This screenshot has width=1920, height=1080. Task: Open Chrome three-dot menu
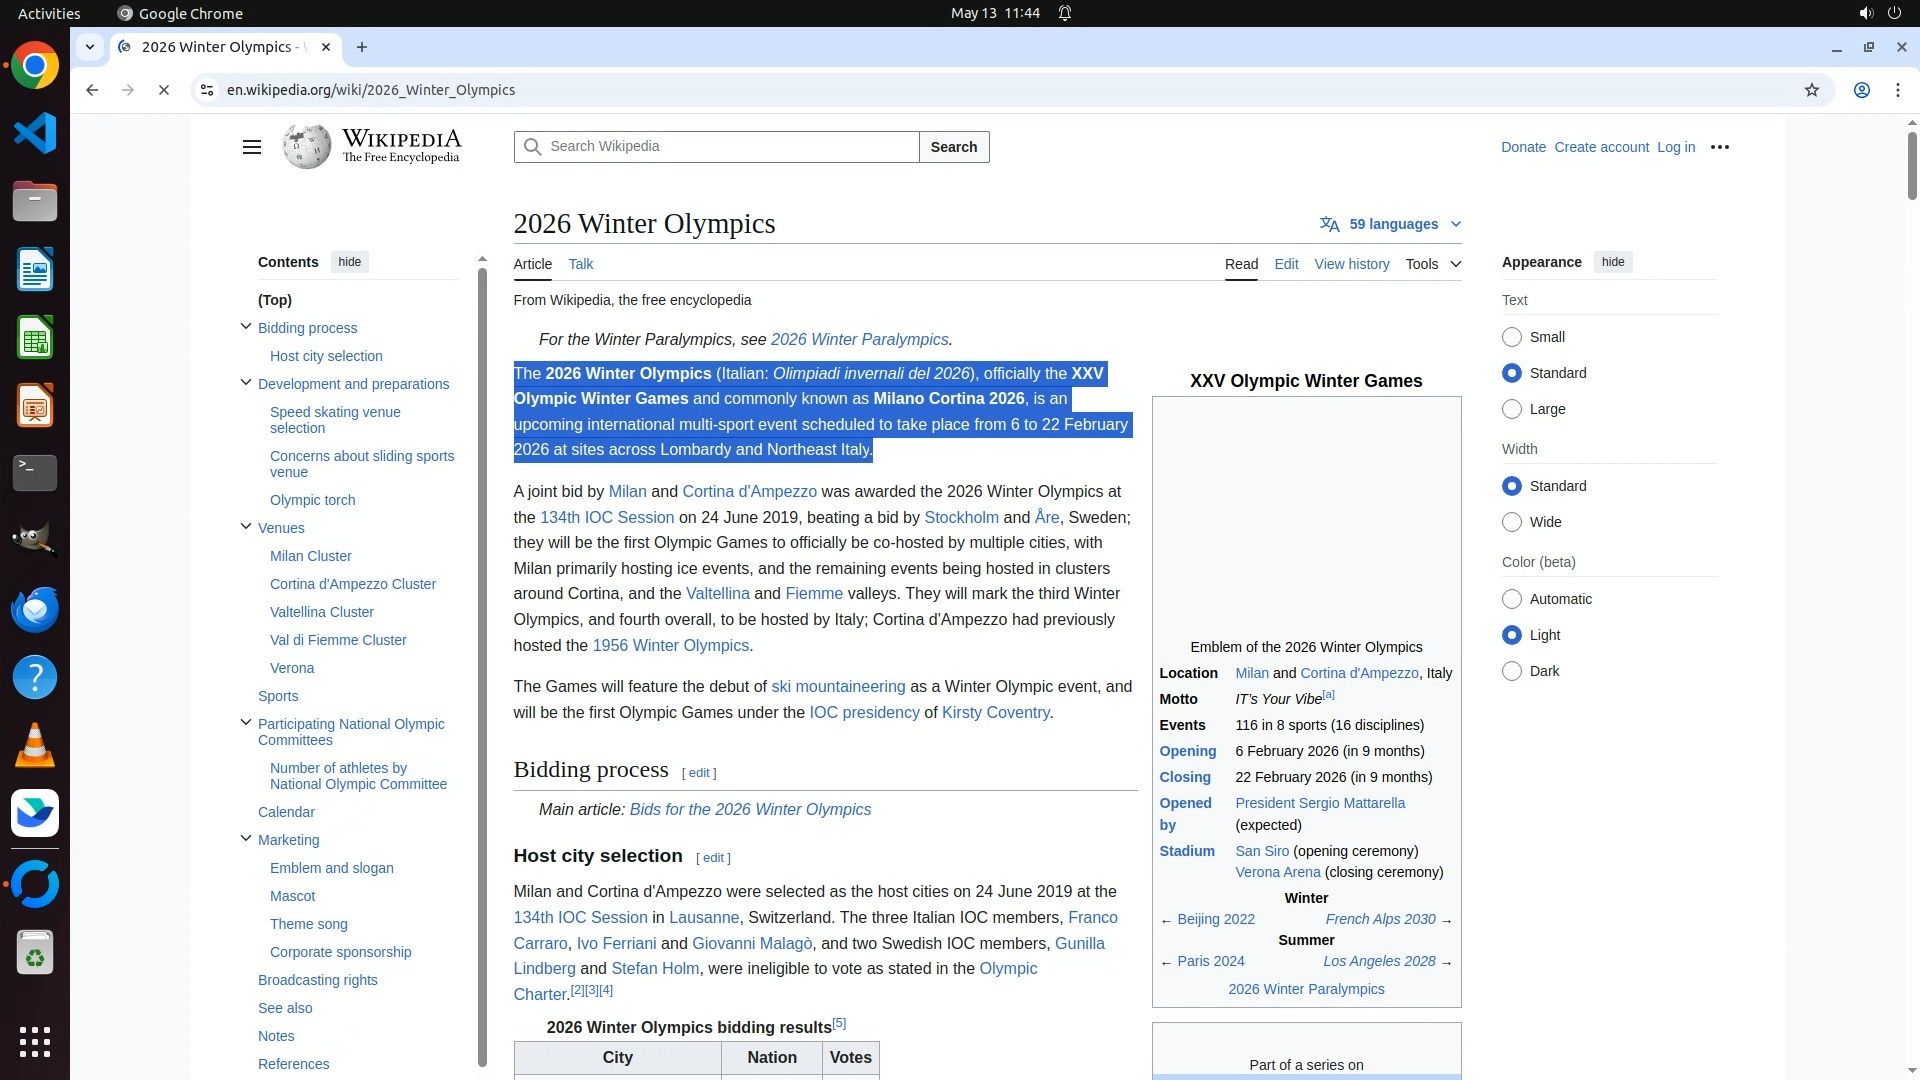point(1897,90)
